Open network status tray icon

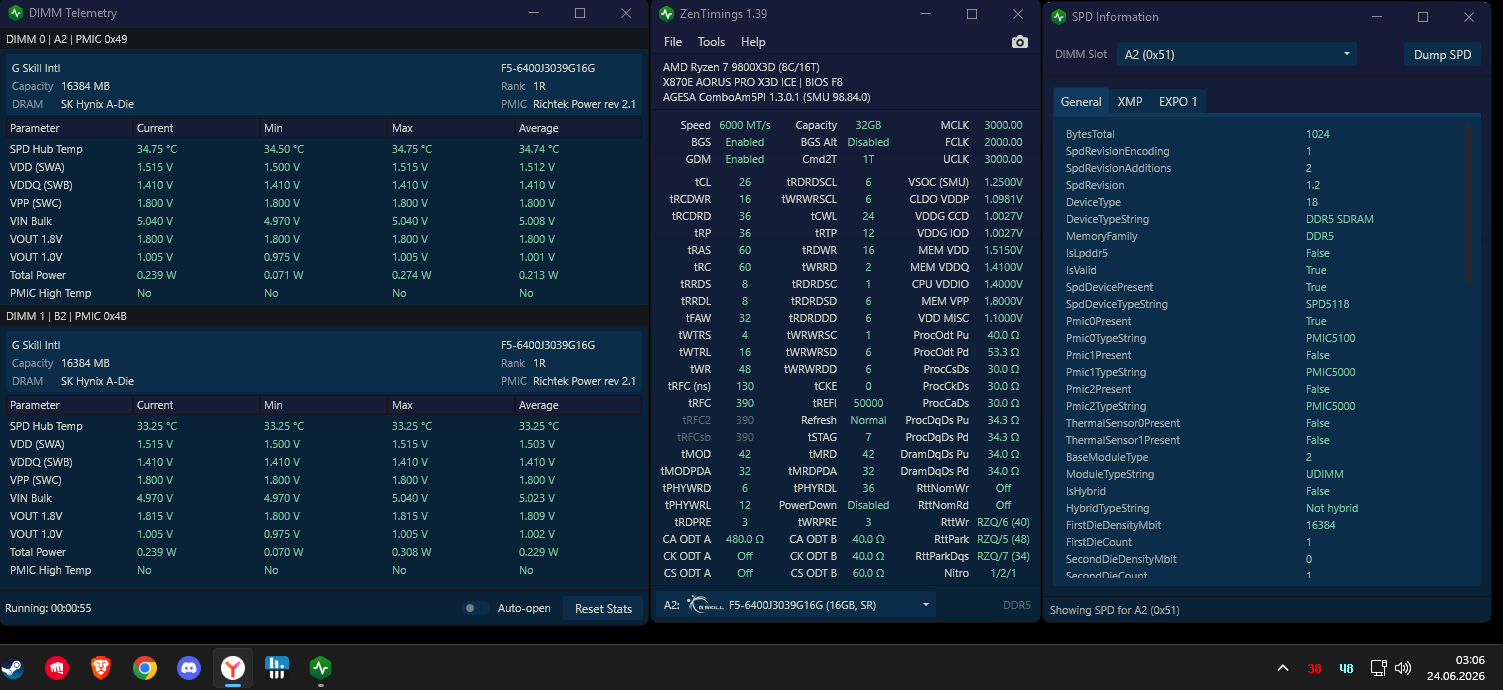(x=1378, y=668)
